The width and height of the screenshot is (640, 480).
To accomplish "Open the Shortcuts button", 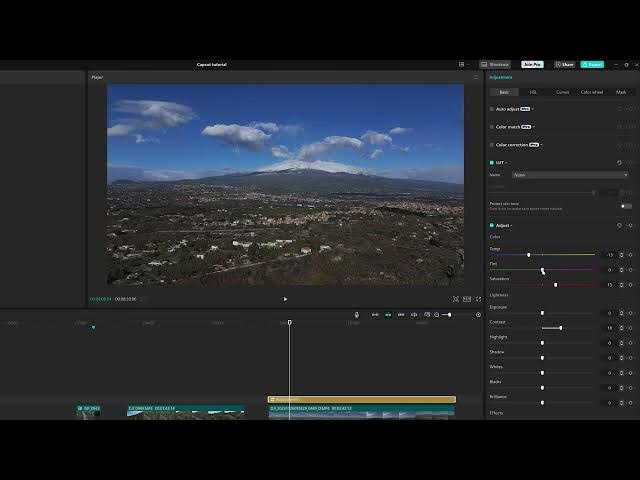I will pyautogui.click(x=495, y=64).
